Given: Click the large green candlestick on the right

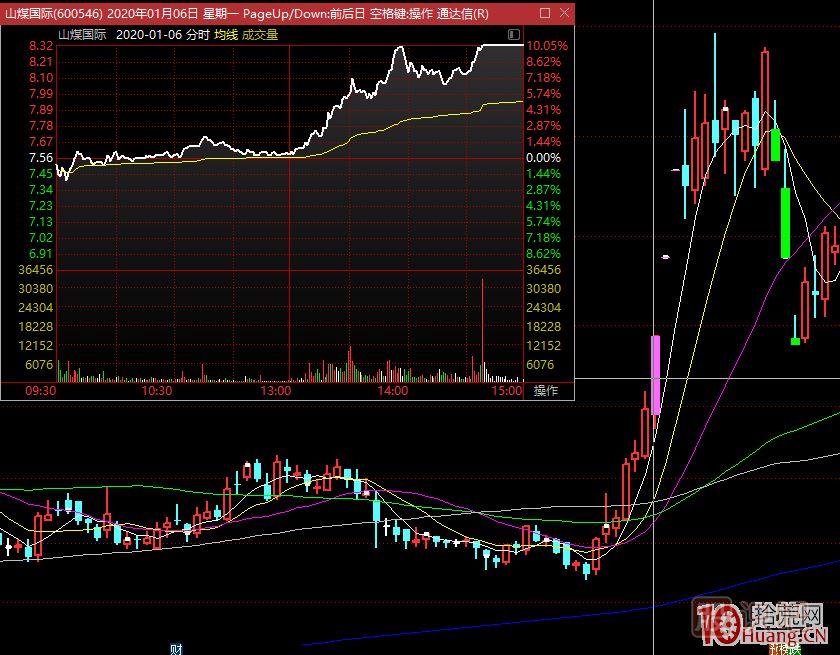Looking at the screenshot, I should tap(786, 222).
